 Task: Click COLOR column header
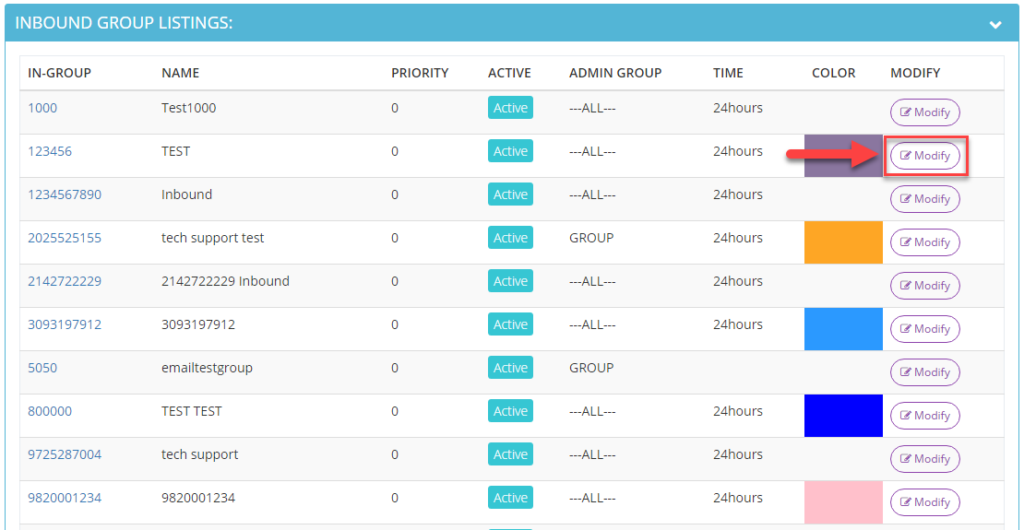pos(833,73)
